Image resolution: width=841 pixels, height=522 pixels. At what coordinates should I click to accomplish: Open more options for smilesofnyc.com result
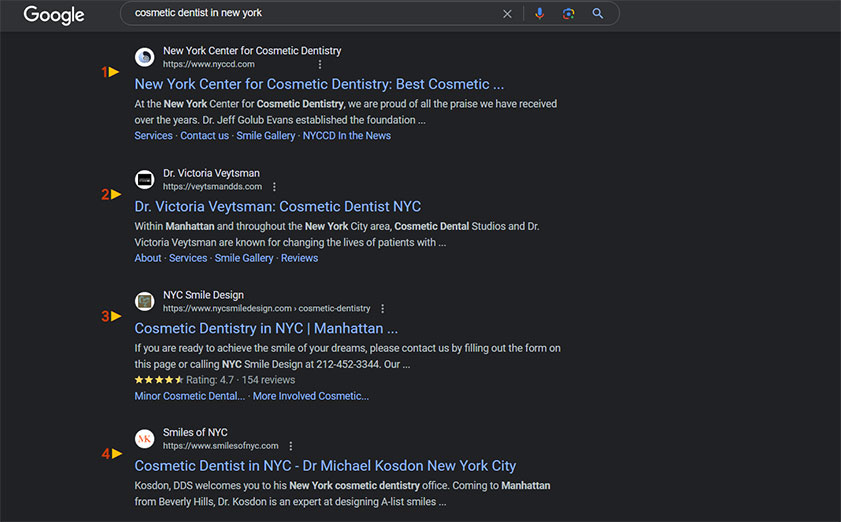tap(291, 446)
